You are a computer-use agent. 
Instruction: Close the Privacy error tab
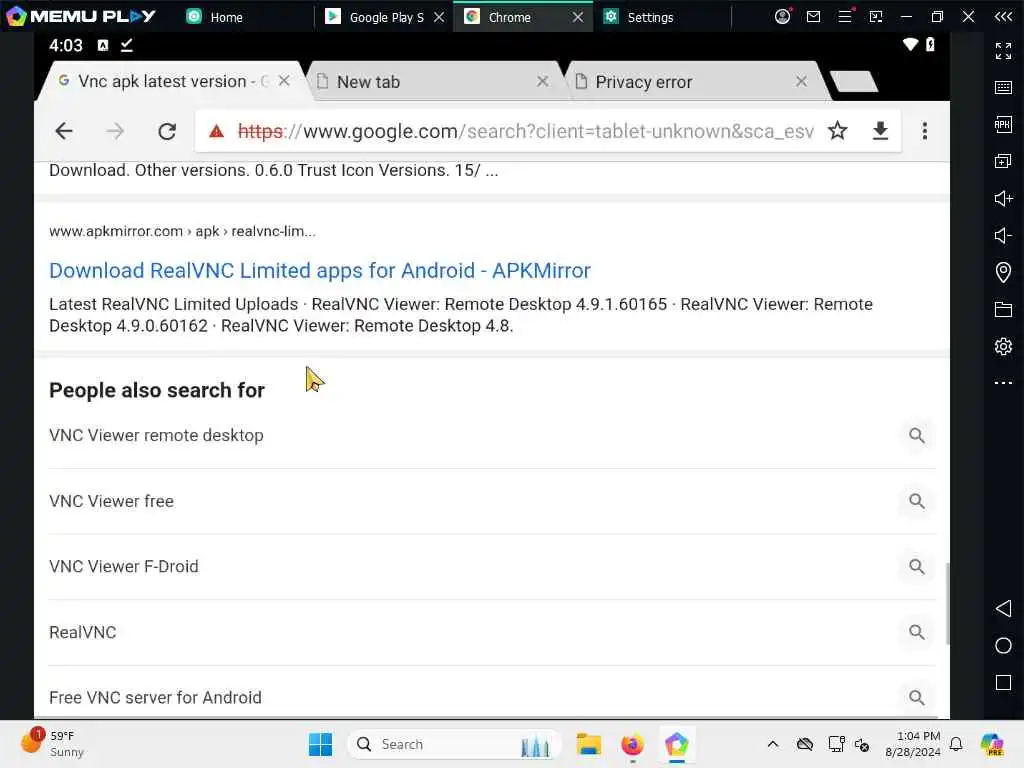pos(801,81)
